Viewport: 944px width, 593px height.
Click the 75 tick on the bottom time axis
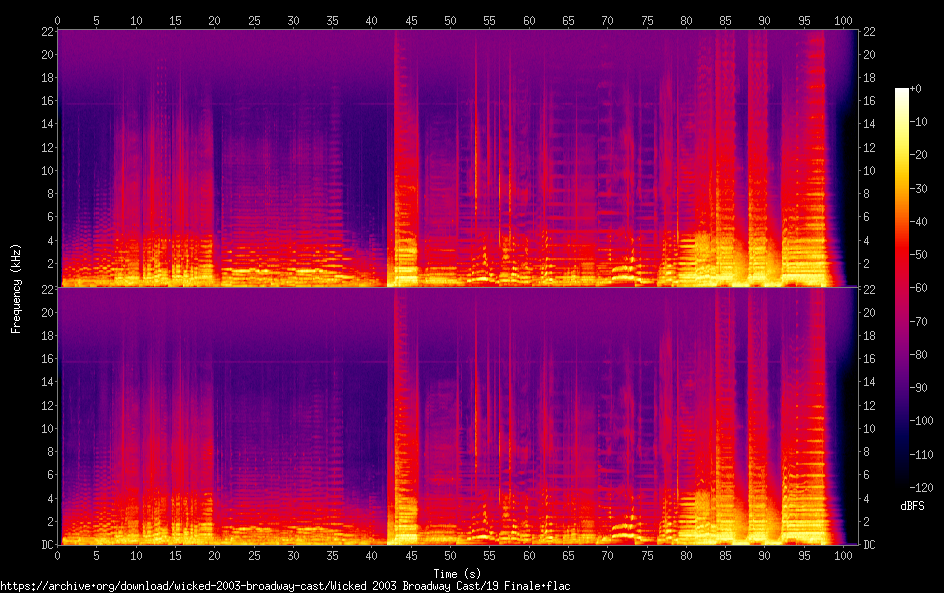(647, 555)
